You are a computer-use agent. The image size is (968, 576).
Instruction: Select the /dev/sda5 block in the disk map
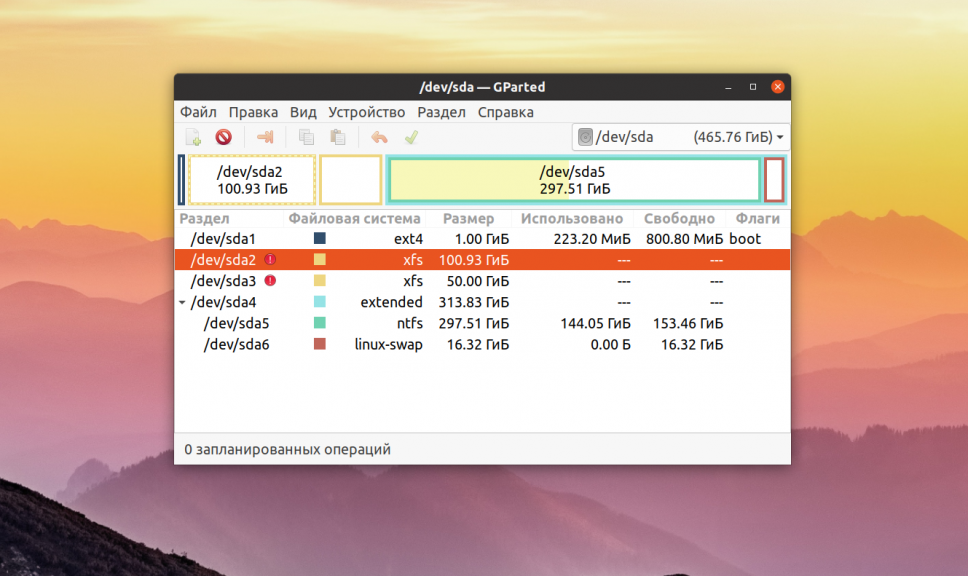pos(573,180)
